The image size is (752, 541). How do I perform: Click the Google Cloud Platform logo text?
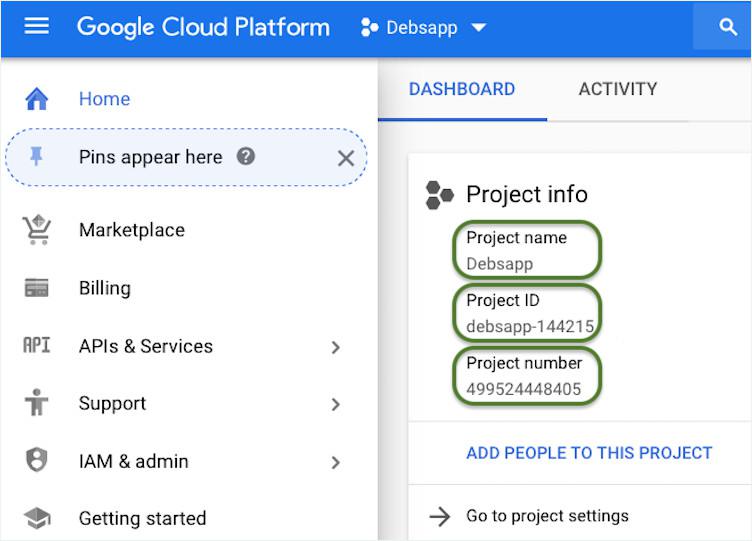coord(203,27)
